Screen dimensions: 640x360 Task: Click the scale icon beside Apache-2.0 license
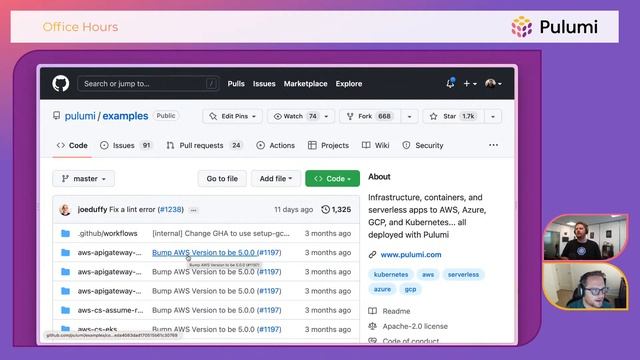[372, 326]
